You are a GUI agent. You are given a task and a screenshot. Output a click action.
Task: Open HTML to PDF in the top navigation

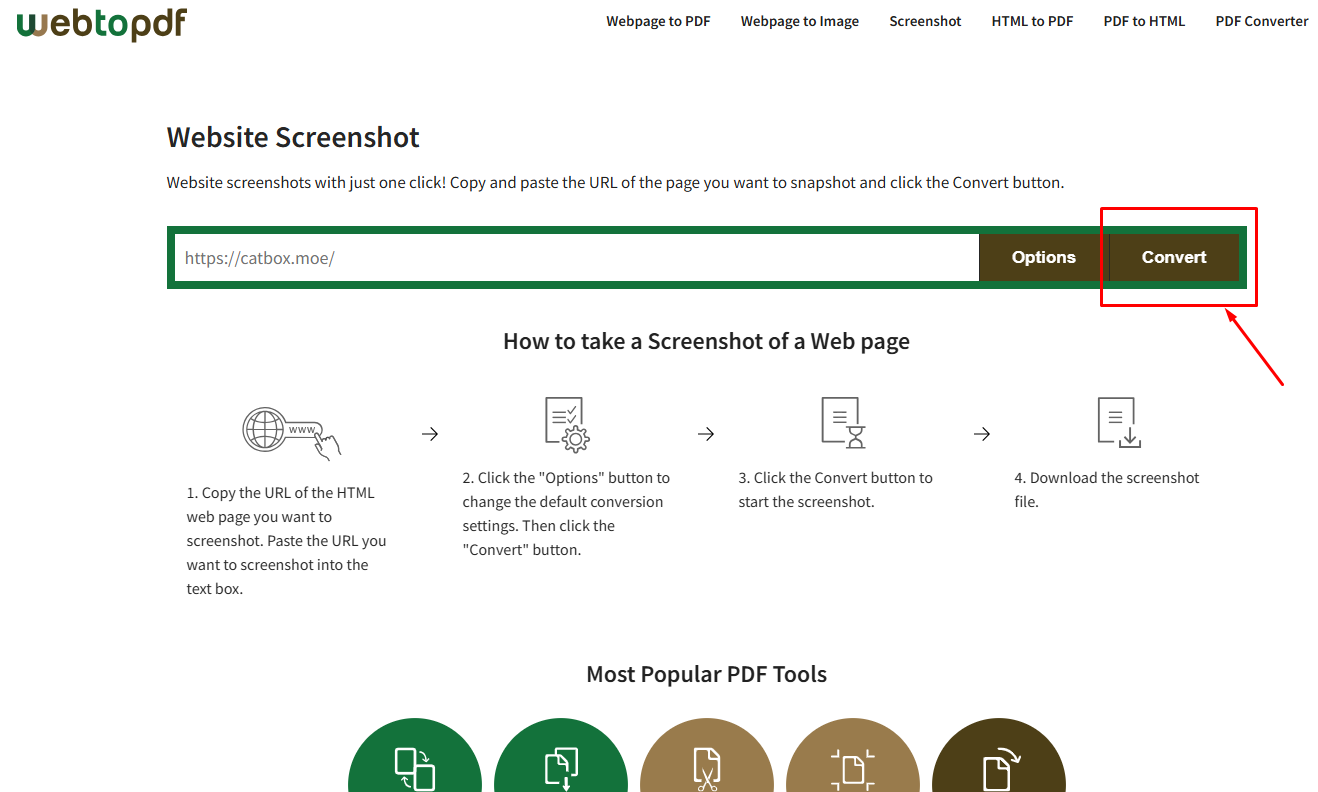click(x=1032, y=21)
